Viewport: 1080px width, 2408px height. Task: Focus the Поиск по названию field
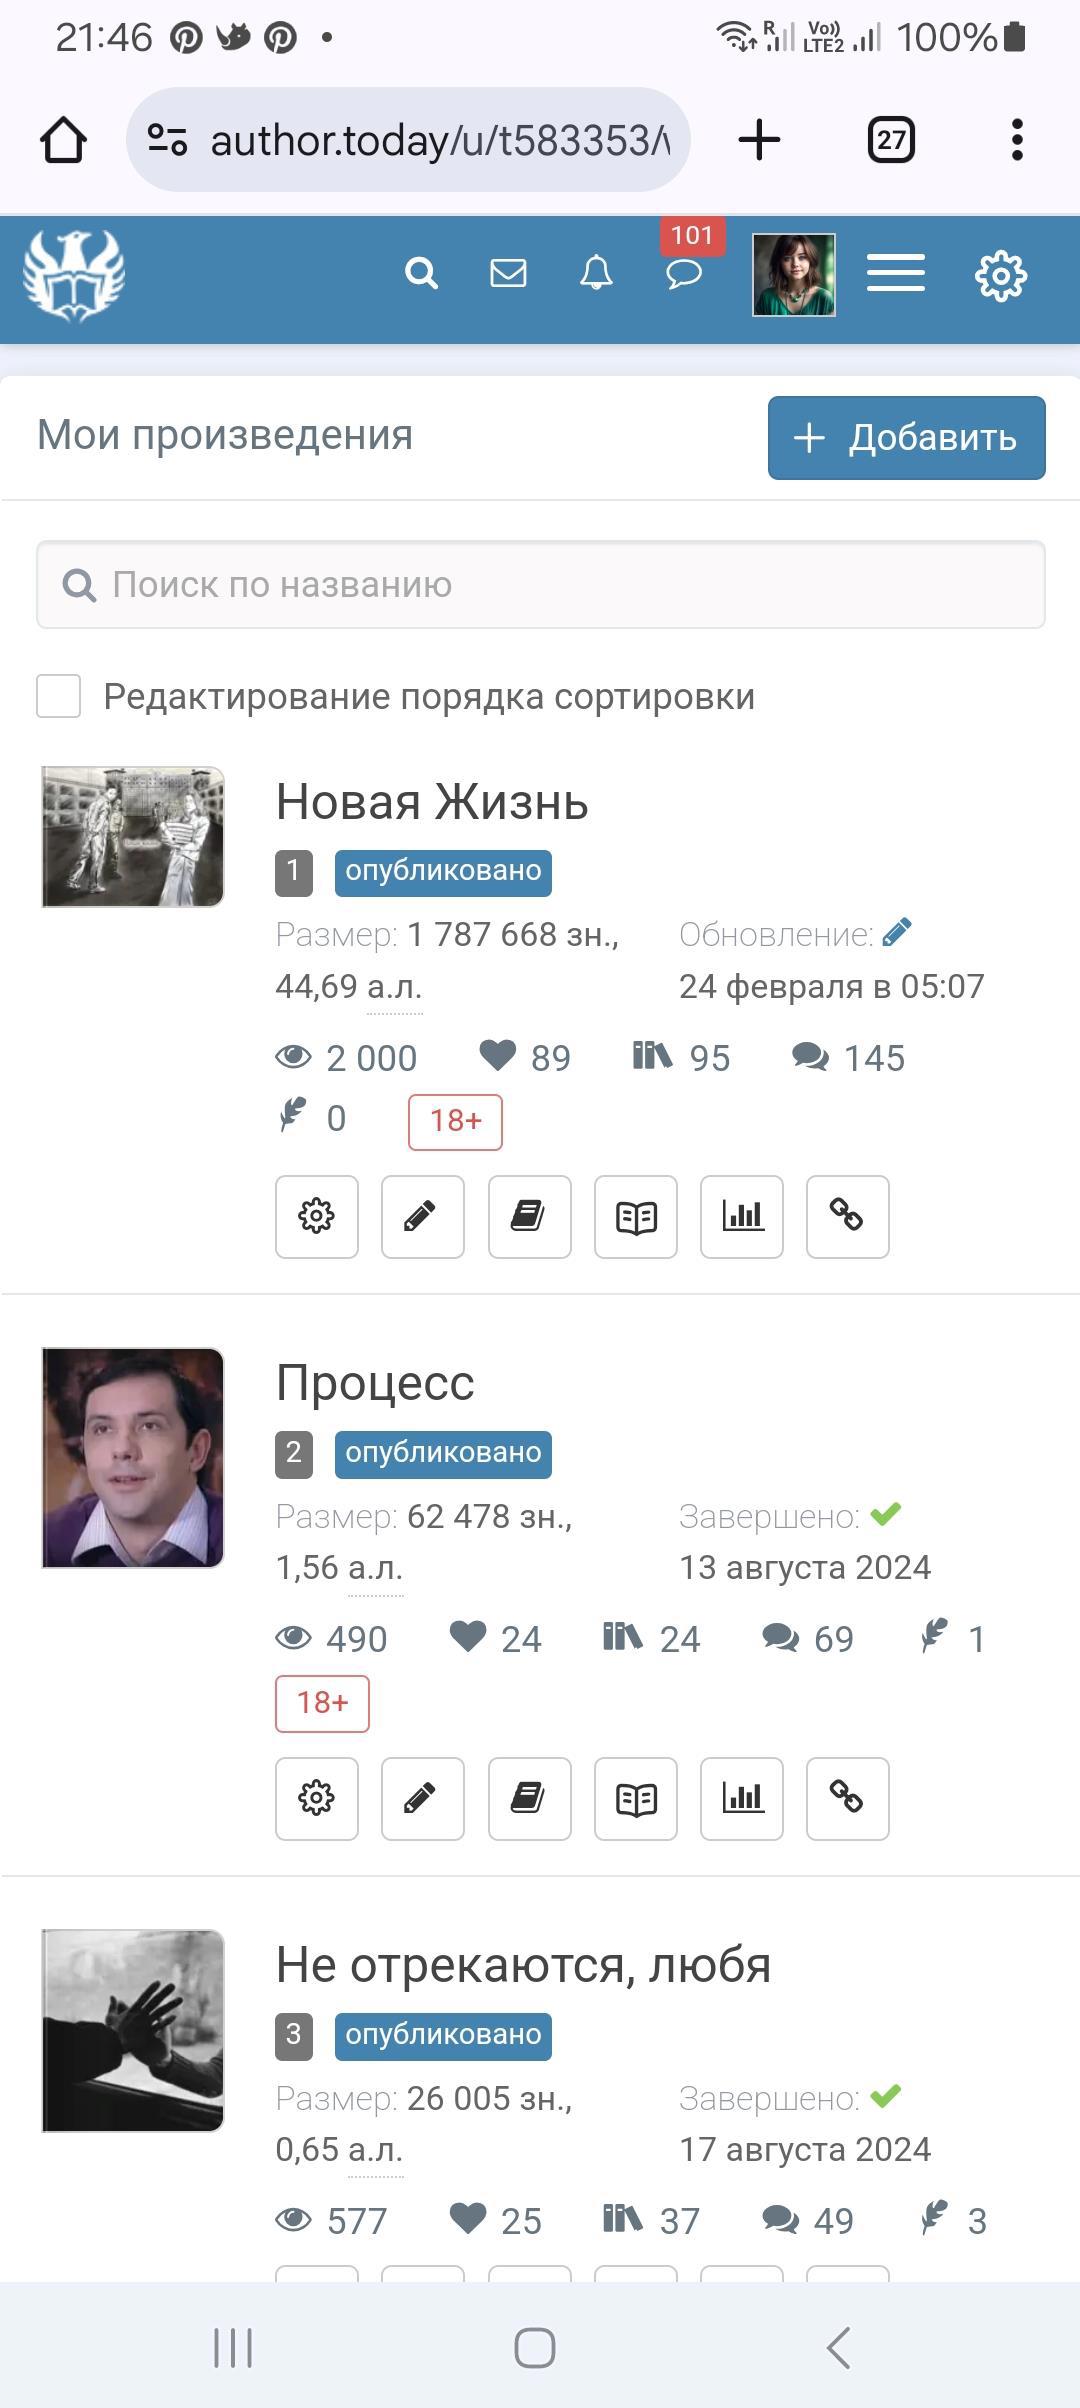point(541,585)
